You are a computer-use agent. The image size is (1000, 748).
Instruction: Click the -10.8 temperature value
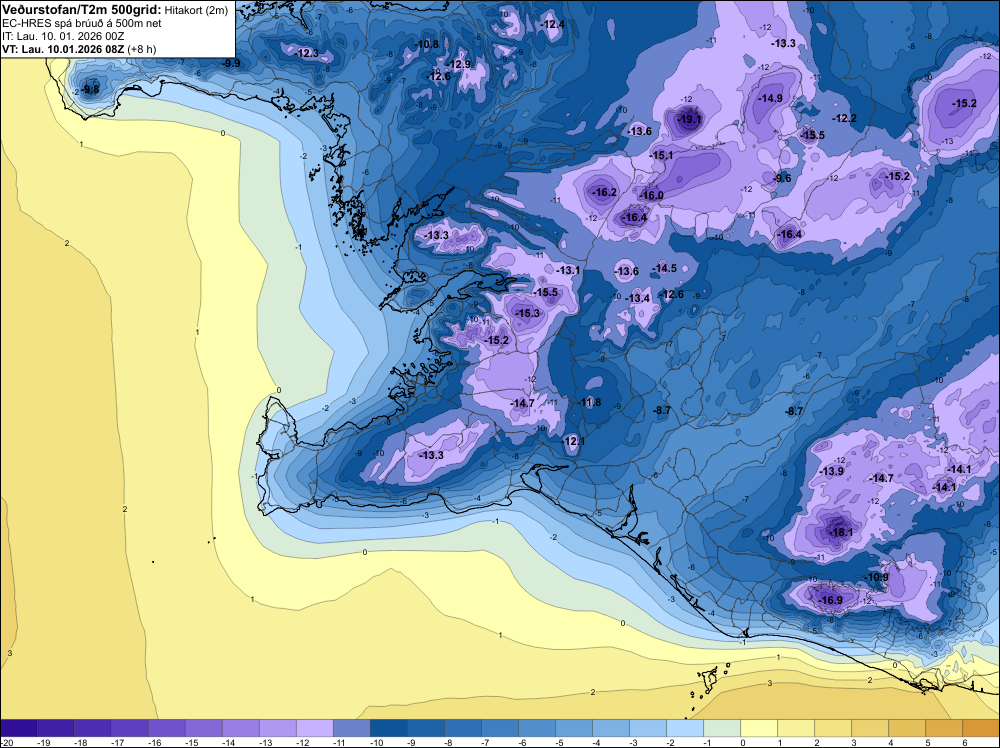pos(427,44)
